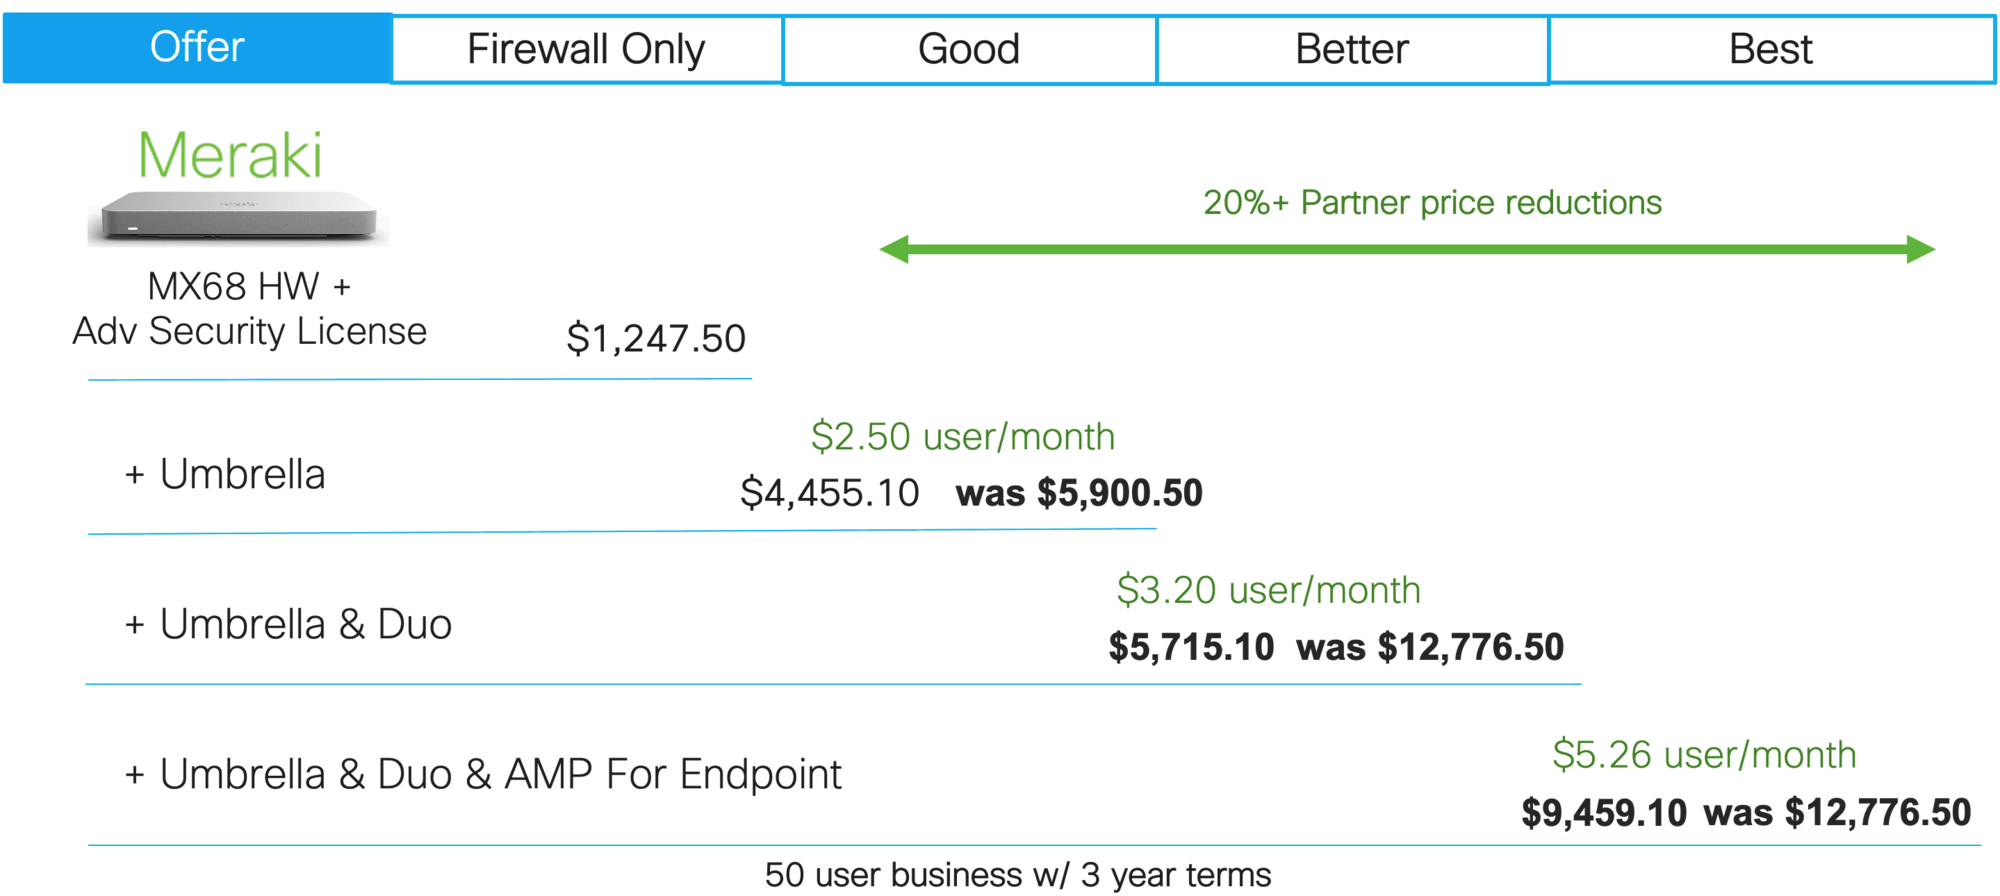The image size is (2000, 896).
Task: Click MX68 HW + Adv Security License label
Action: click(250, 309)
